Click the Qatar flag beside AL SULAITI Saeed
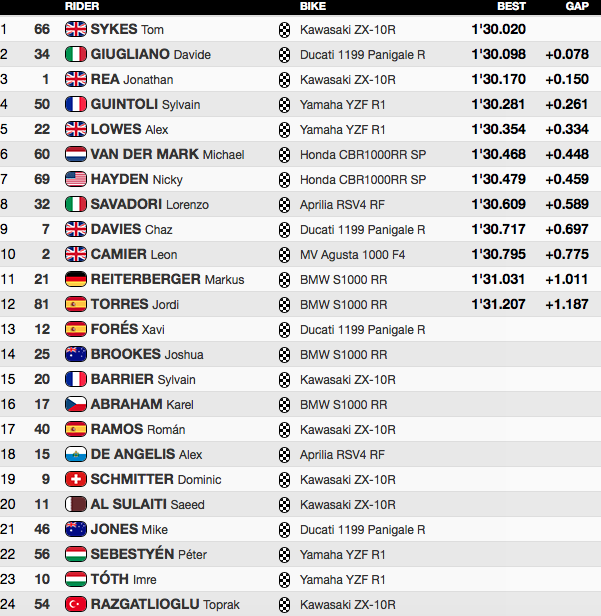 pos(75,504)
